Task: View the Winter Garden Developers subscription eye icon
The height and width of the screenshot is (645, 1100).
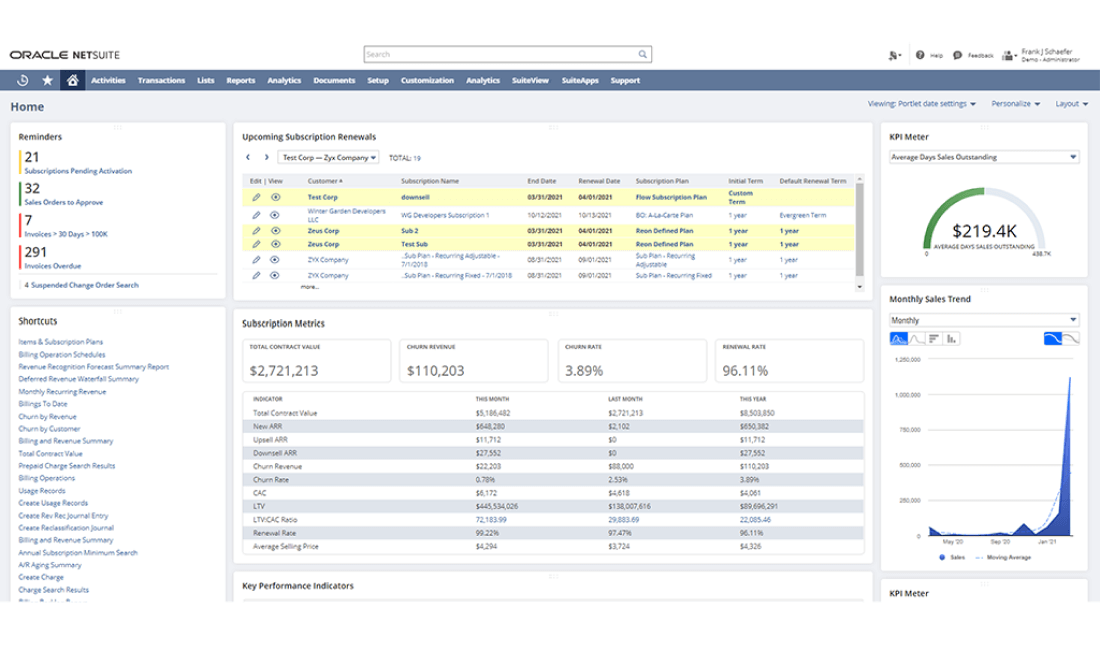Action: click(275, 215)
